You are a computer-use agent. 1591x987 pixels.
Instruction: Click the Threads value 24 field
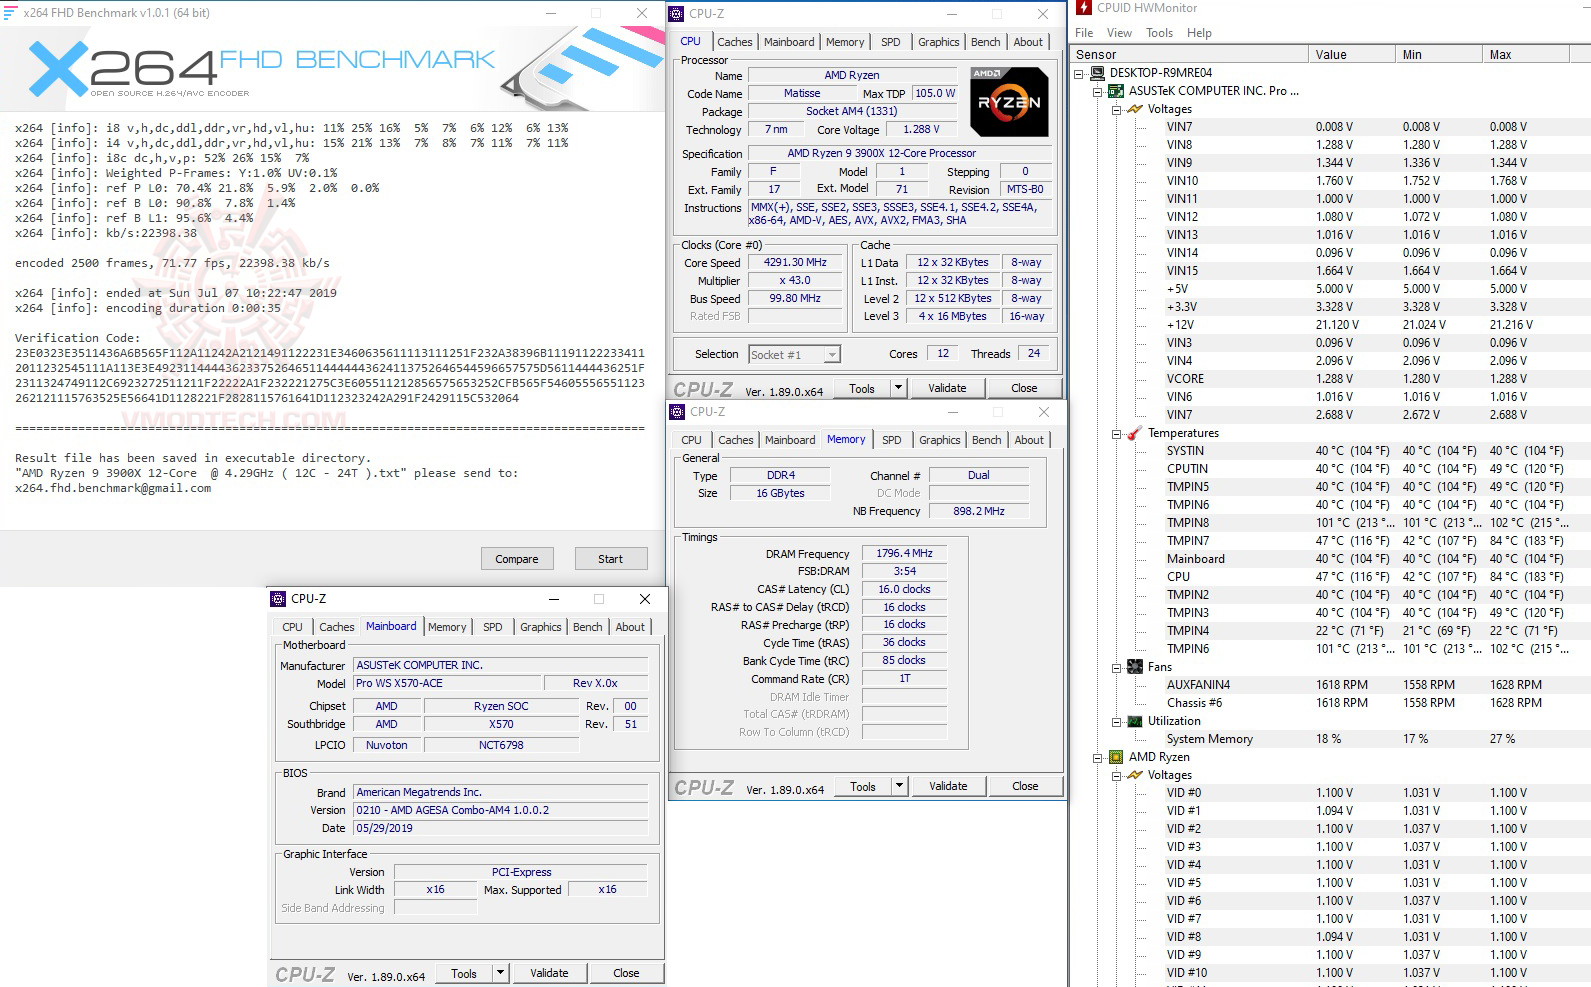[1034, 353]
